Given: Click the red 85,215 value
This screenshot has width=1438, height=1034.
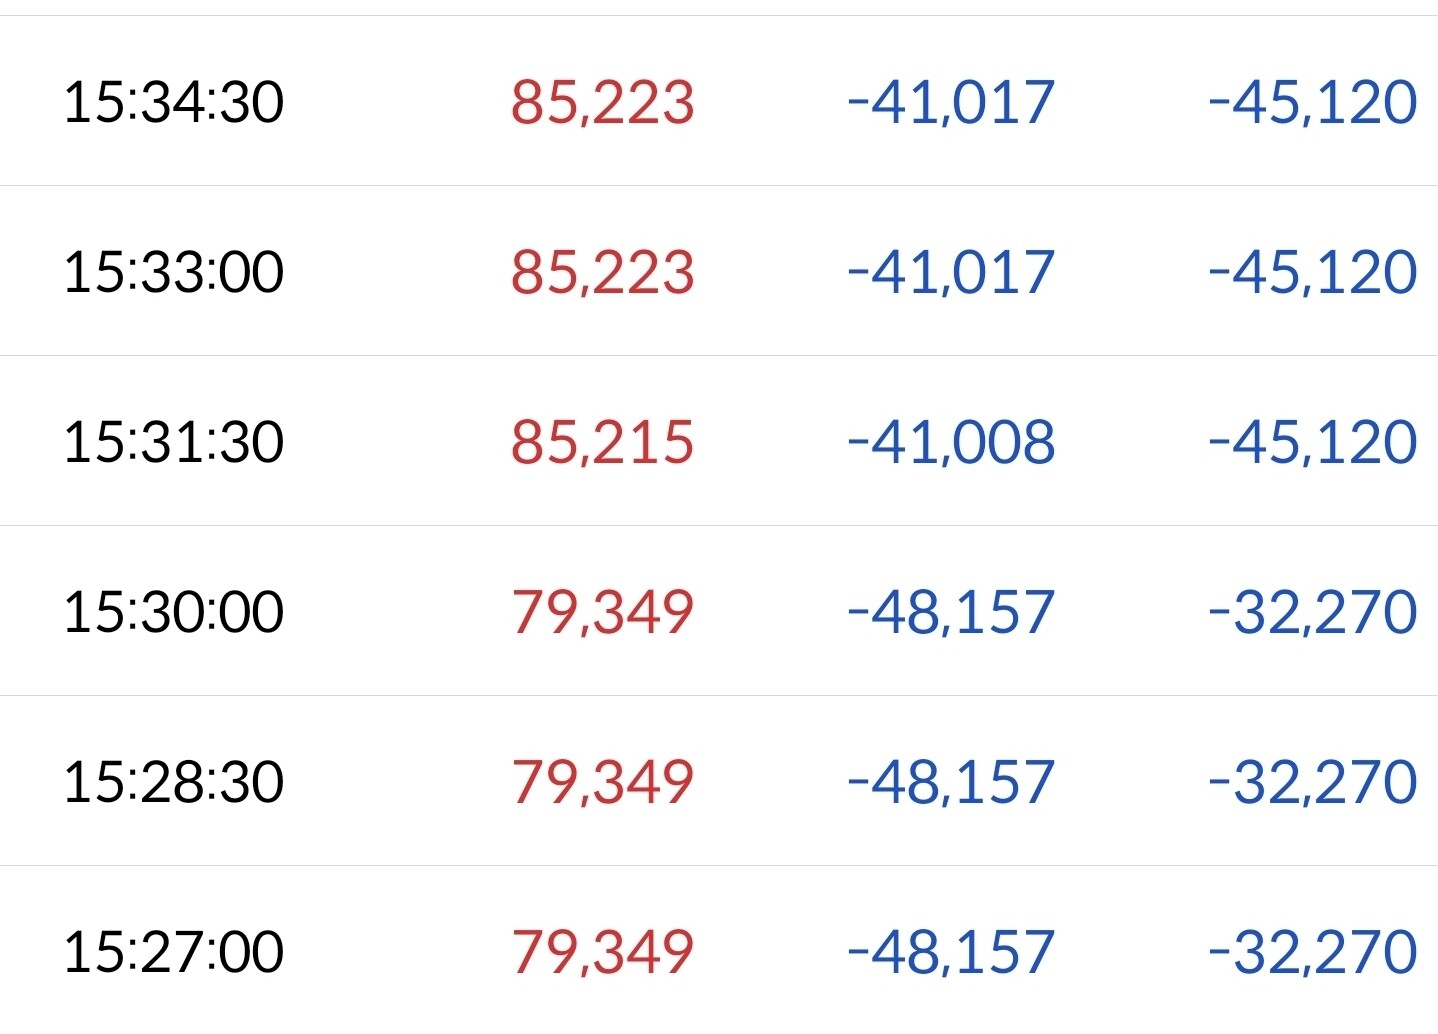Looking at the screenshot, I should (602, 442).
